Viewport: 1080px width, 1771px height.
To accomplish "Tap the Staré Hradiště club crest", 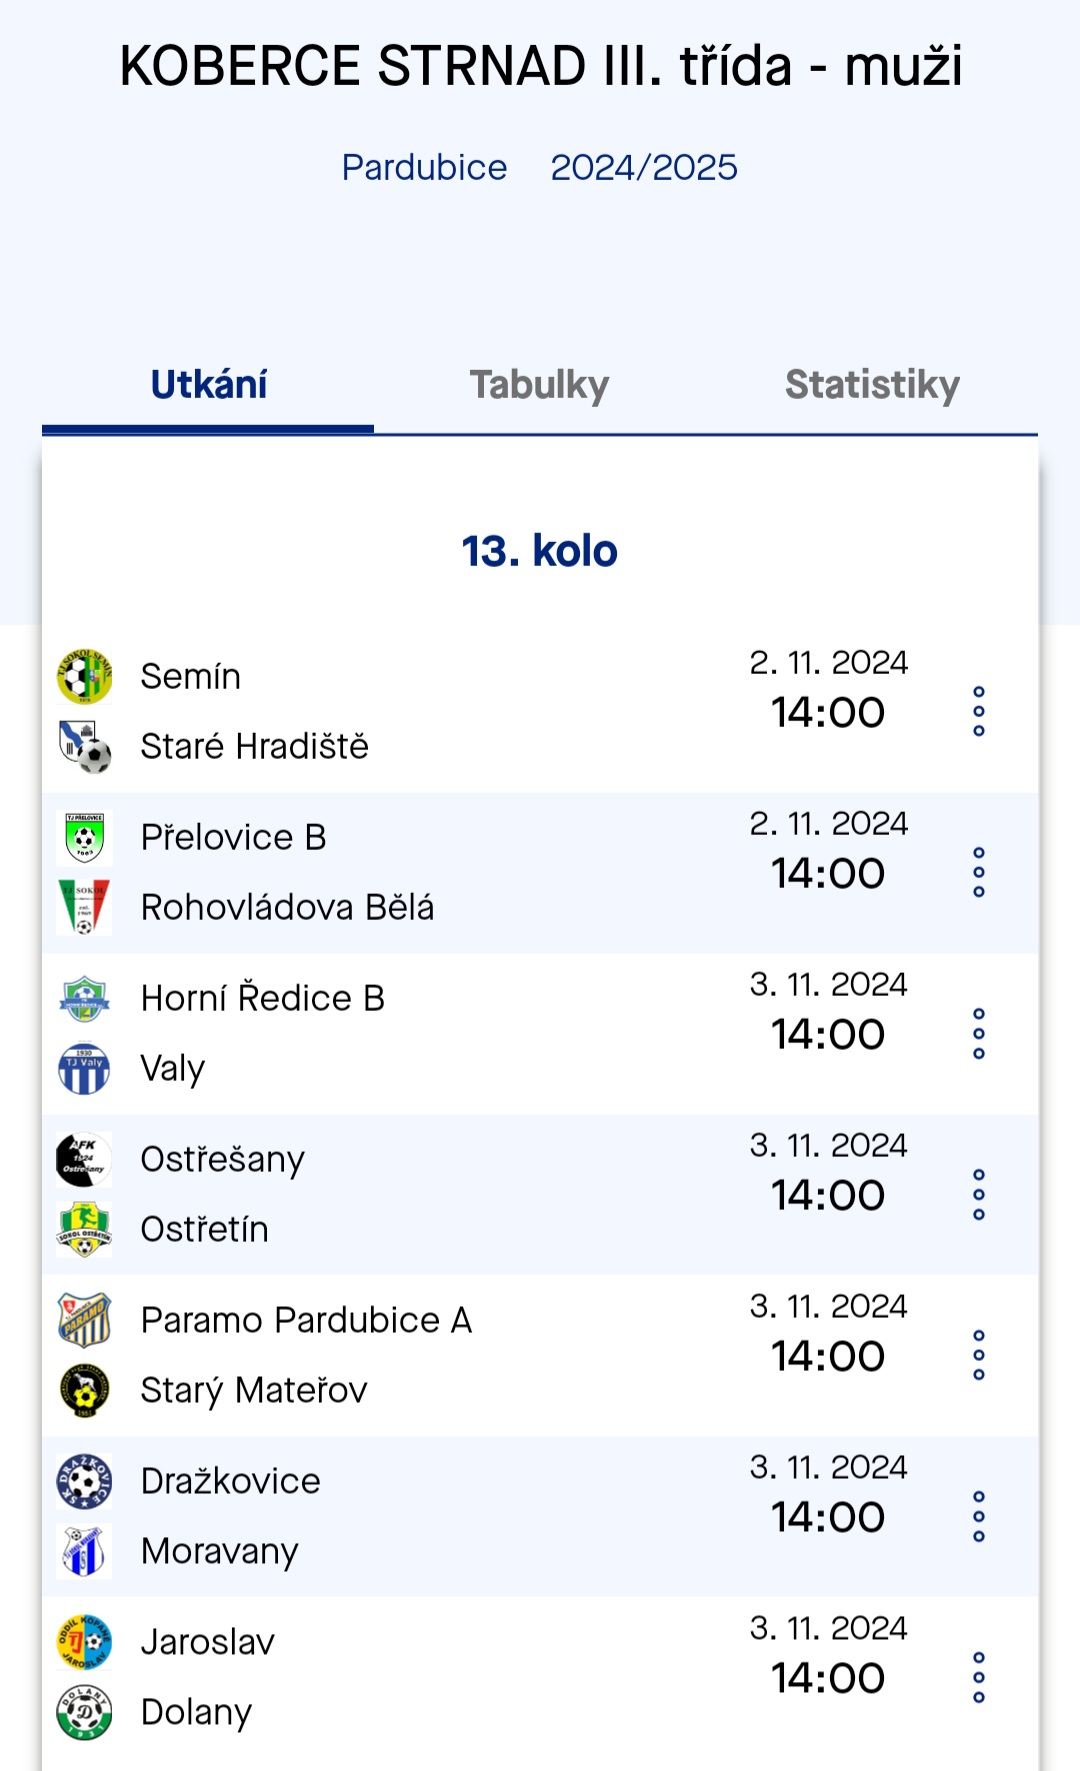I will tap(84, 747).
